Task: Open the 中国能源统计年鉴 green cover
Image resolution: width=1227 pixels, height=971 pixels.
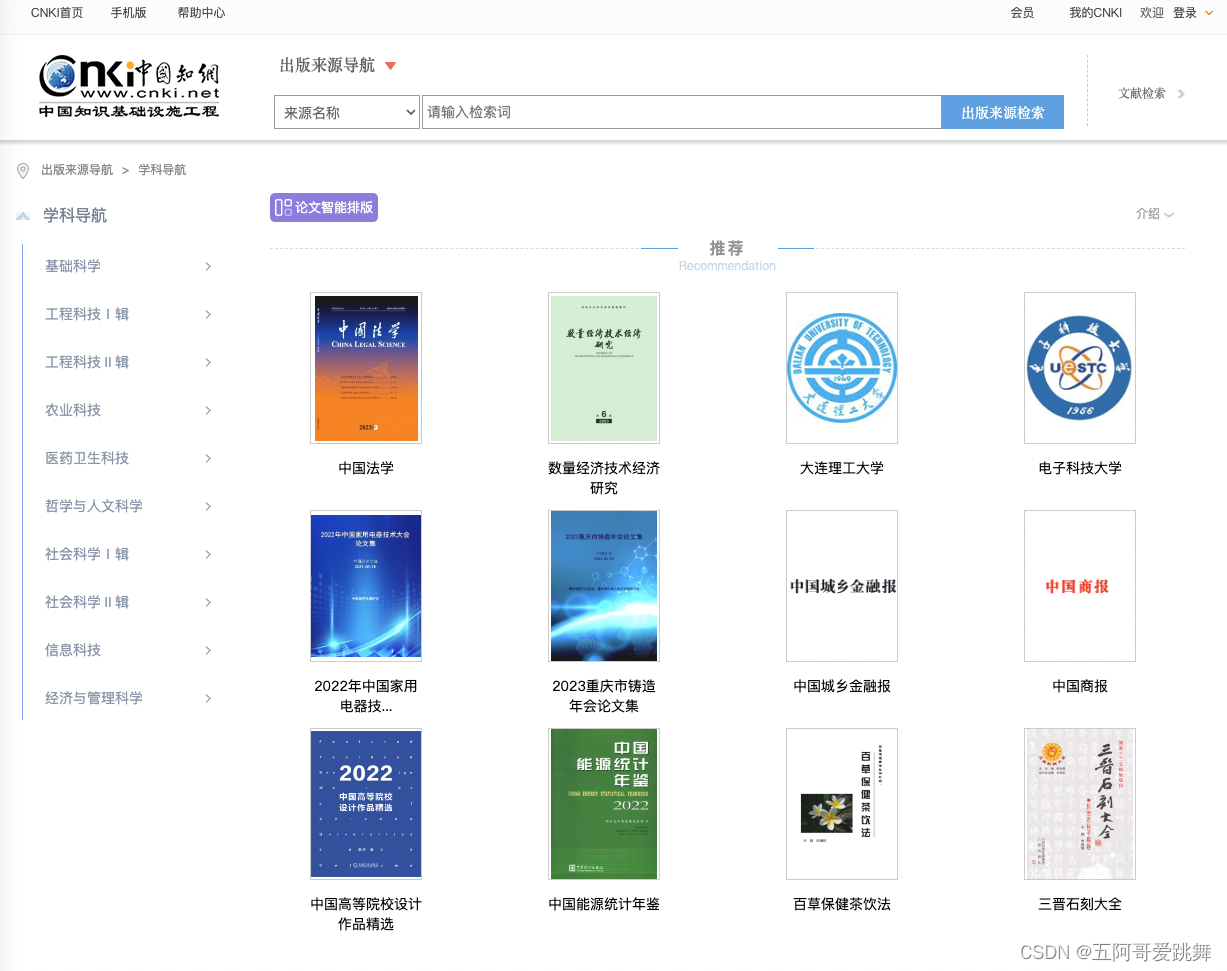Action: tap(604, 804)
